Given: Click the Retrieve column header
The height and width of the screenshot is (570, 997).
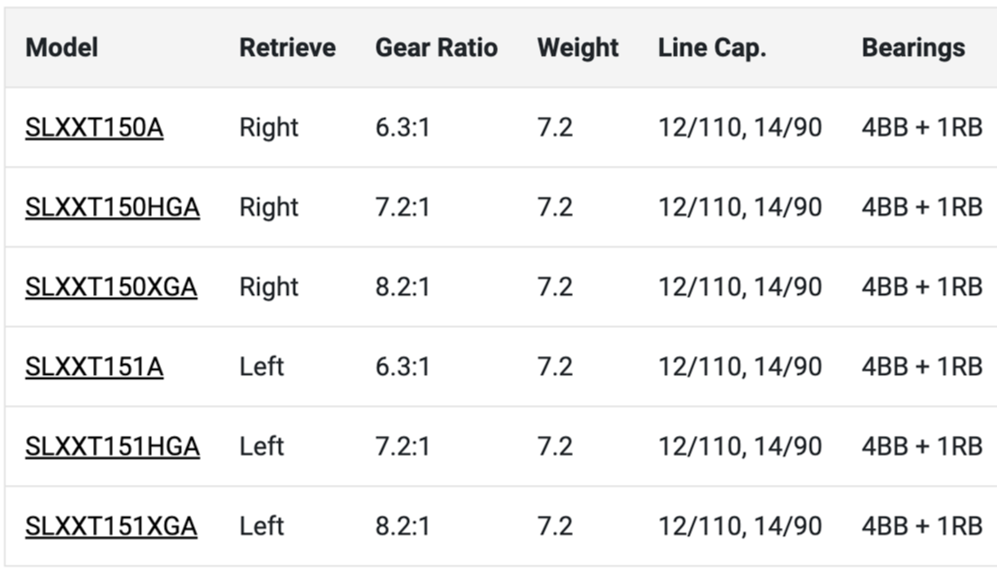Looking at the screenshot, I should [x=287, y=48].
